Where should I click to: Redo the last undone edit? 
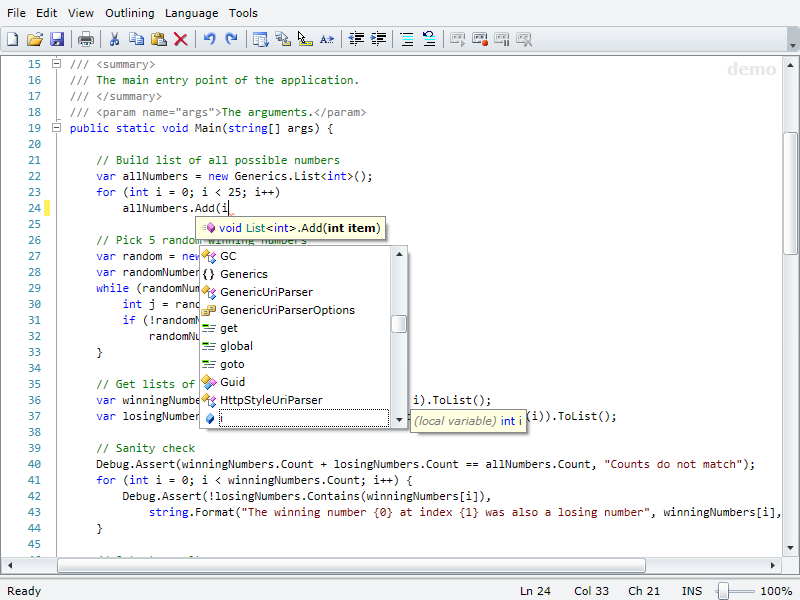click(232, 39)
